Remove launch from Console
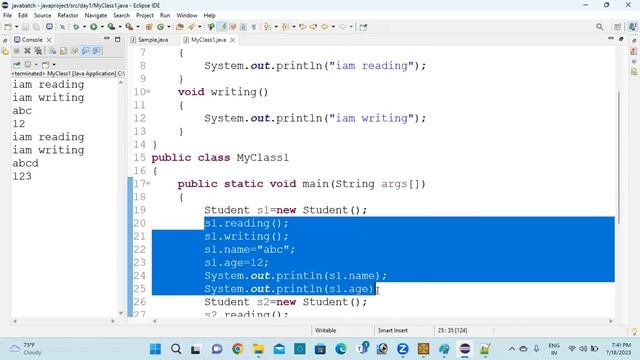640x360 pixels. pyautogui.click(x=27, y=51)
